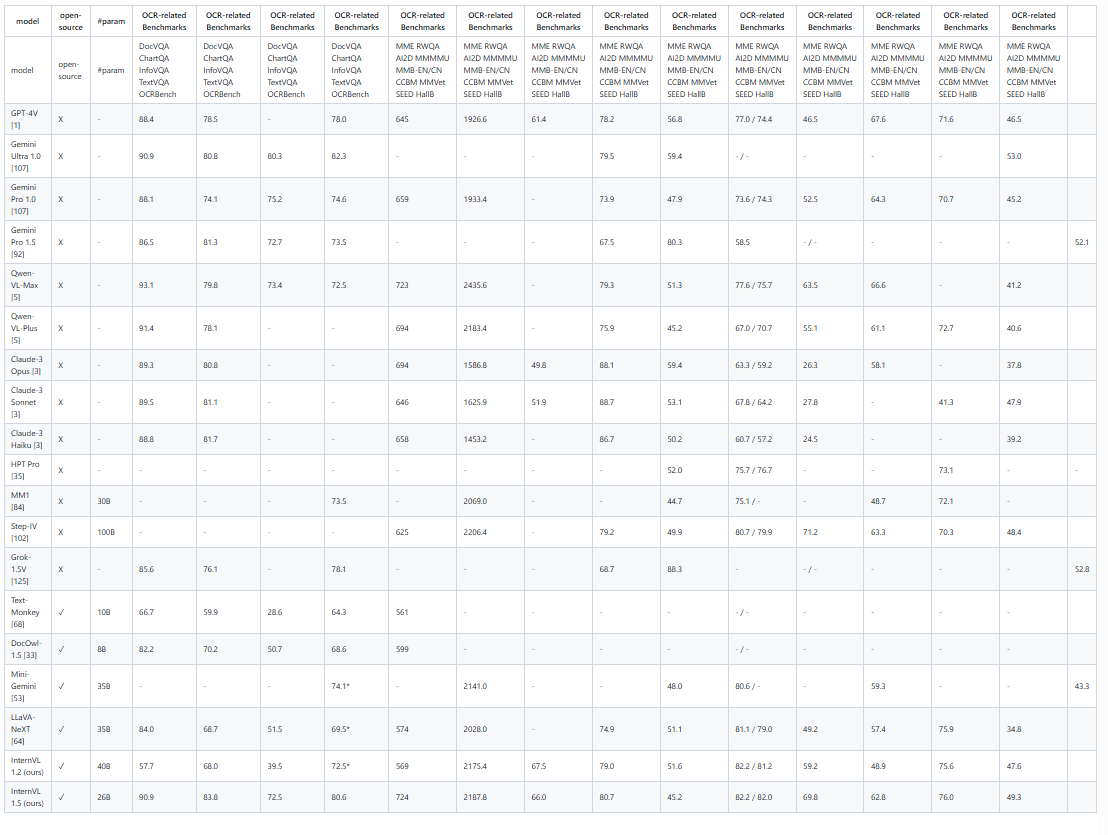Screen dimensions: 1108x835
Task: Select the 77.0 / 74.4 cell
Action: point(762,119)
